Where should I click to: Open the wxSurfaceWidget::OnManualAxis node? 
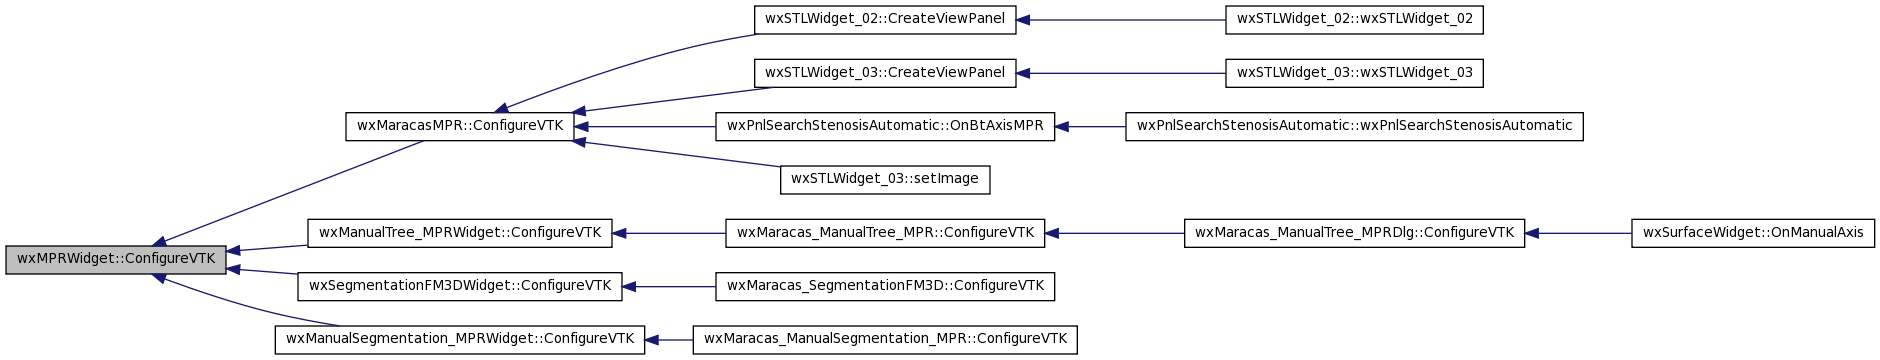1753,233
